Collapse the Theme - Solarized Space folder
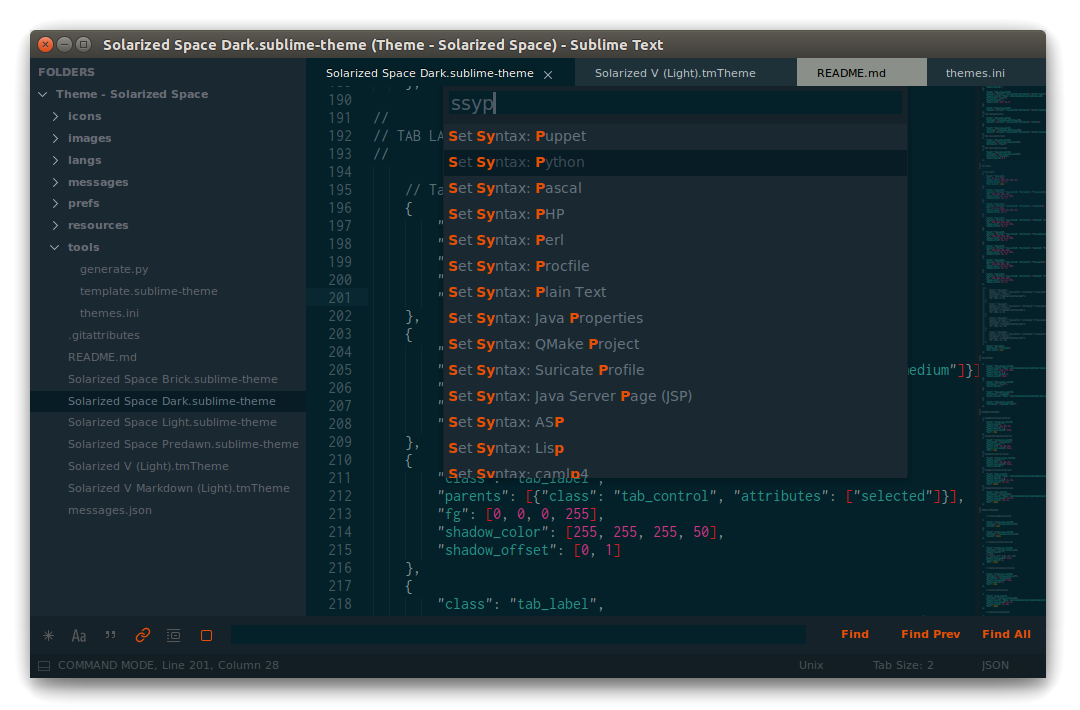Image resolution: width=1080 pixels, height=710 pixels. [x=43, y=94]
